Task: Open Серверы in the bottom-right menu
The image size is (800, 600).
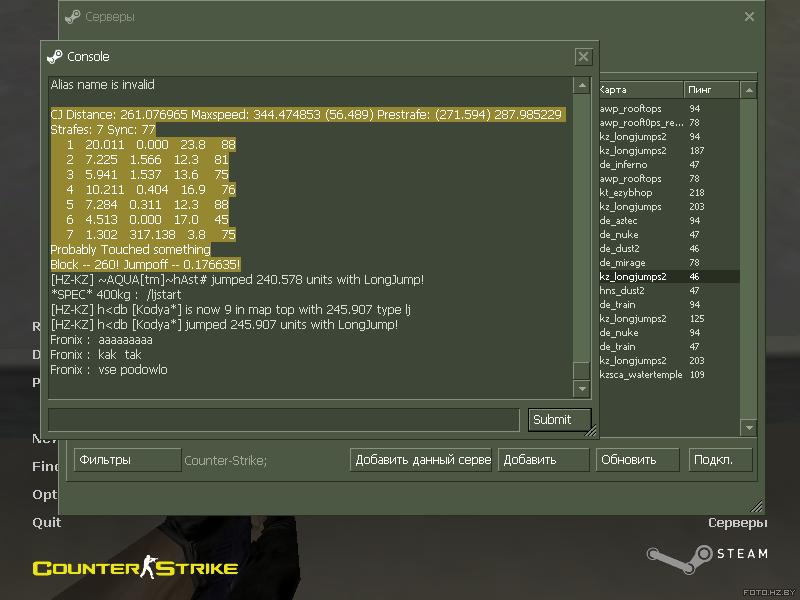Action: click(738, 523)
